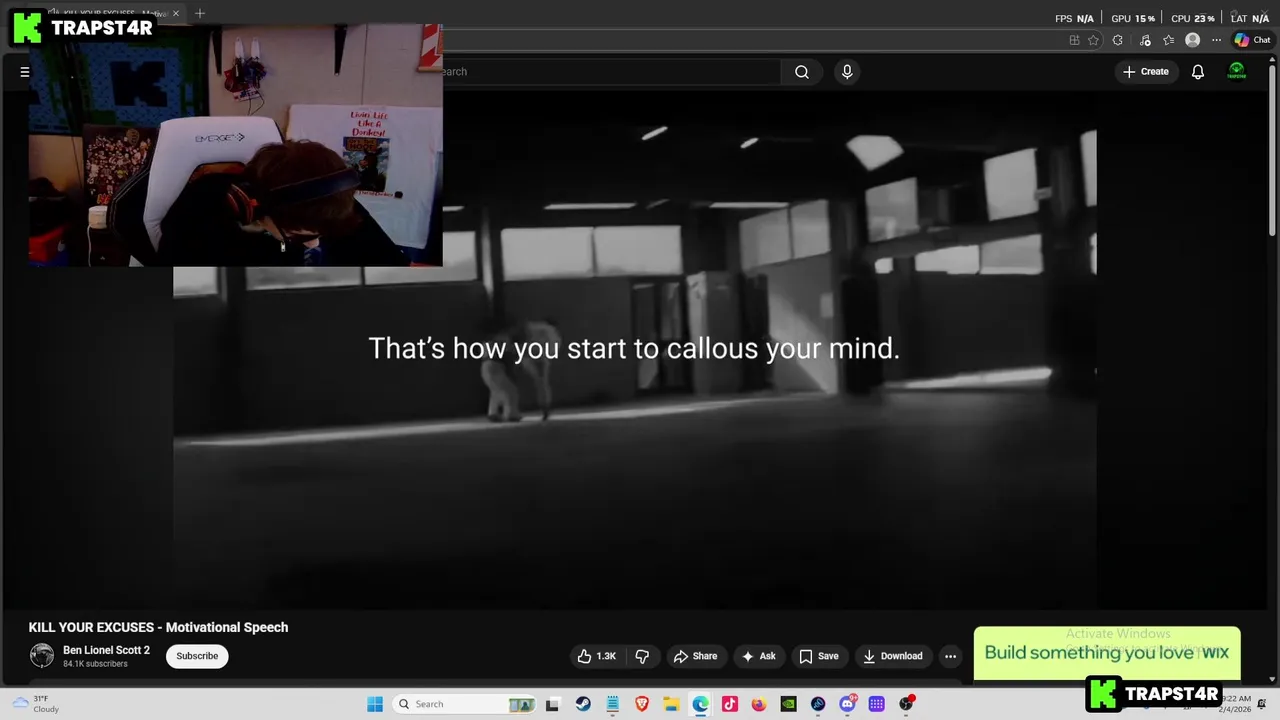Image resolution: width=1280 pixels, height=720 pixels.
Task: Open the Windows Start menu
Action: pyautogui.click(x=375, y=704)
